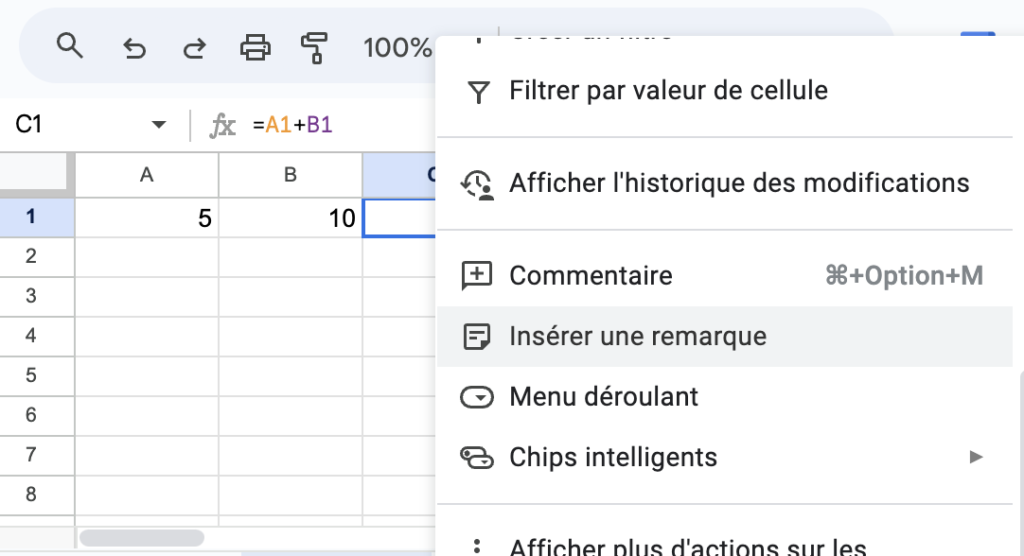Viewport: 1024px width, 556px height.
Task: Select column A header
Action: pyautogui.click(x=147, y=175)
